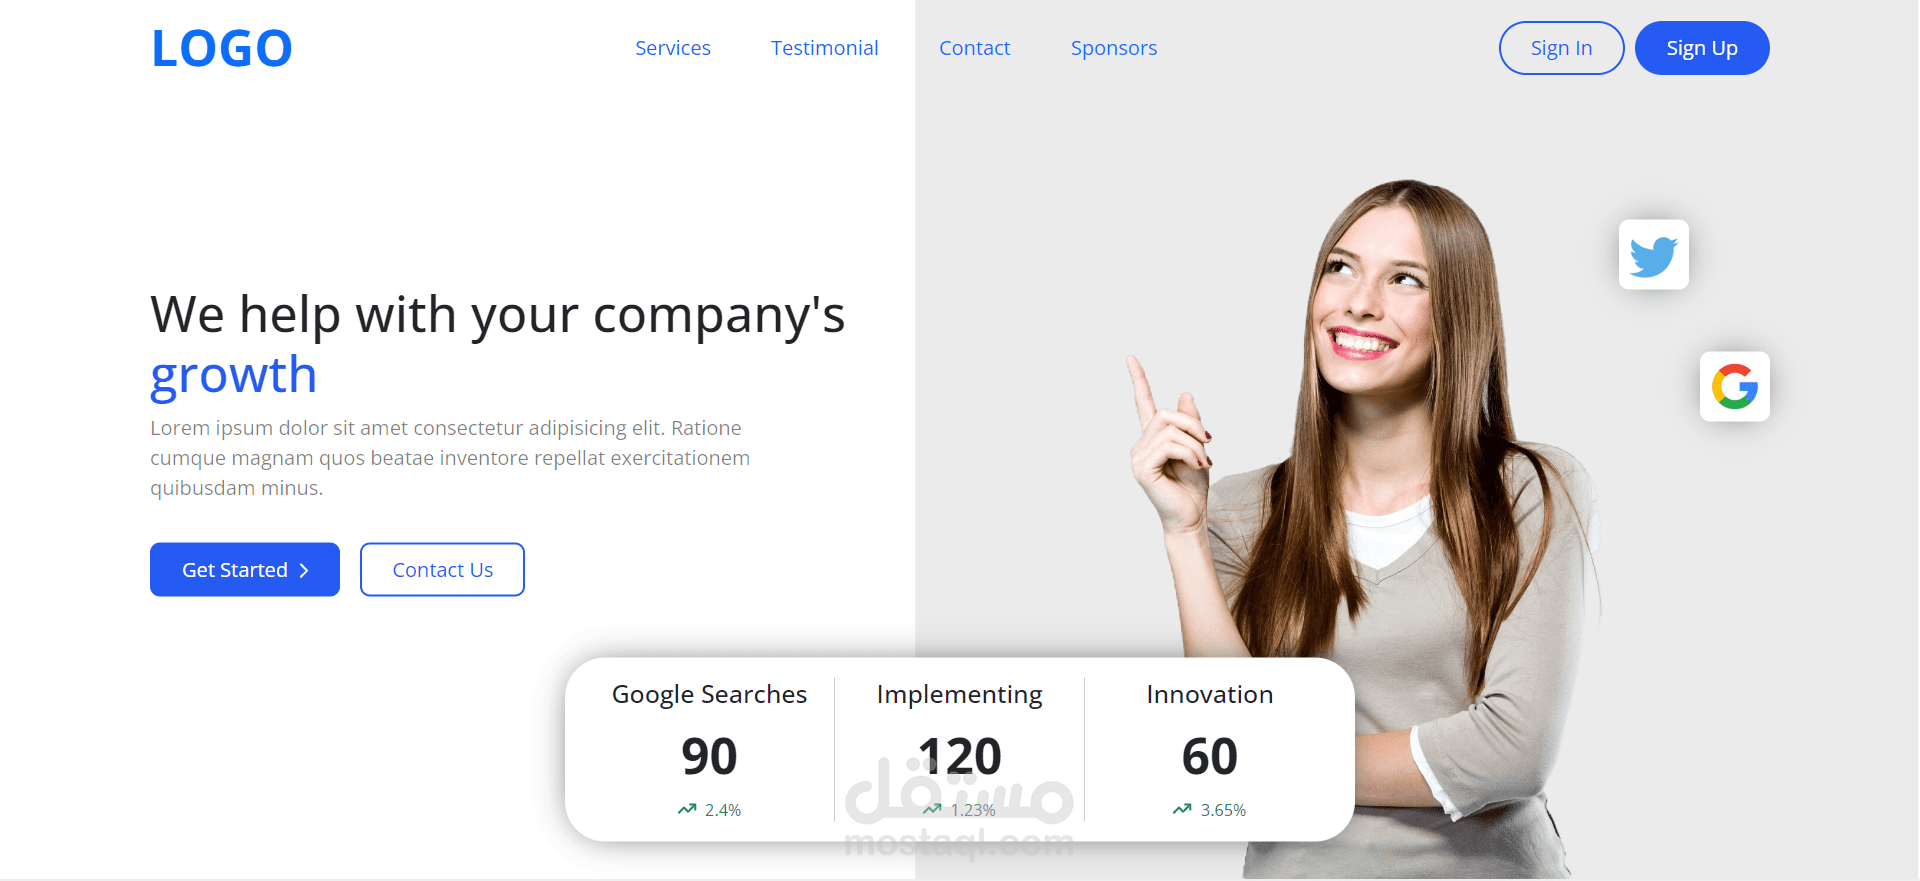
Task: Select the Implementing 120 stat
Action: click(x=960, y=749)
